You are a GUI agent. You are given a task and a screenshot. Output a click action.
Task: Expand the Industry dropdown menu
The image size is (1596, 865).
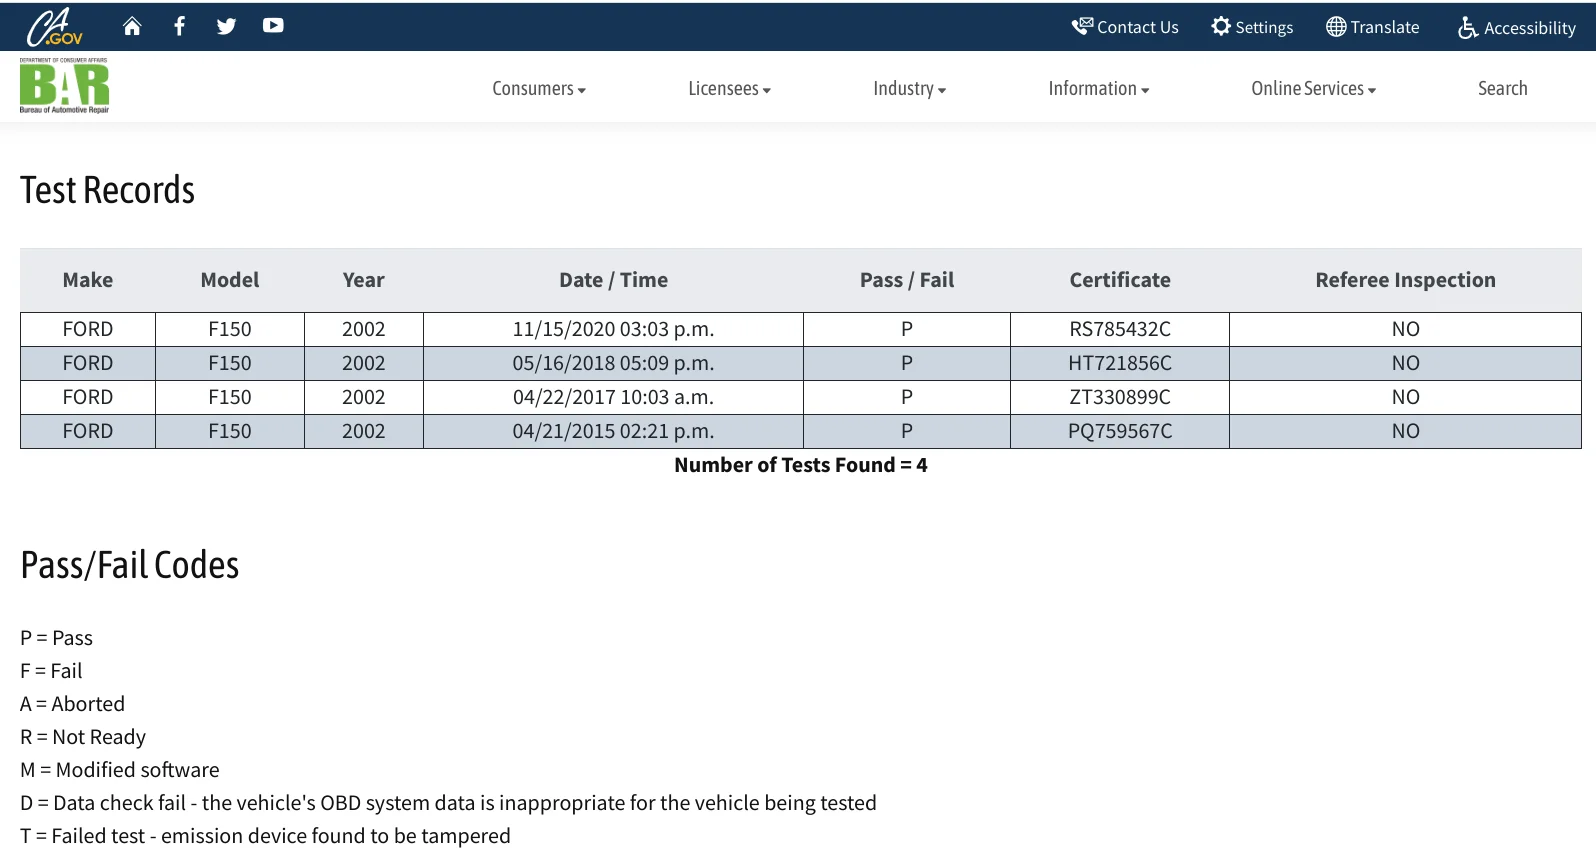pos(910,88)
